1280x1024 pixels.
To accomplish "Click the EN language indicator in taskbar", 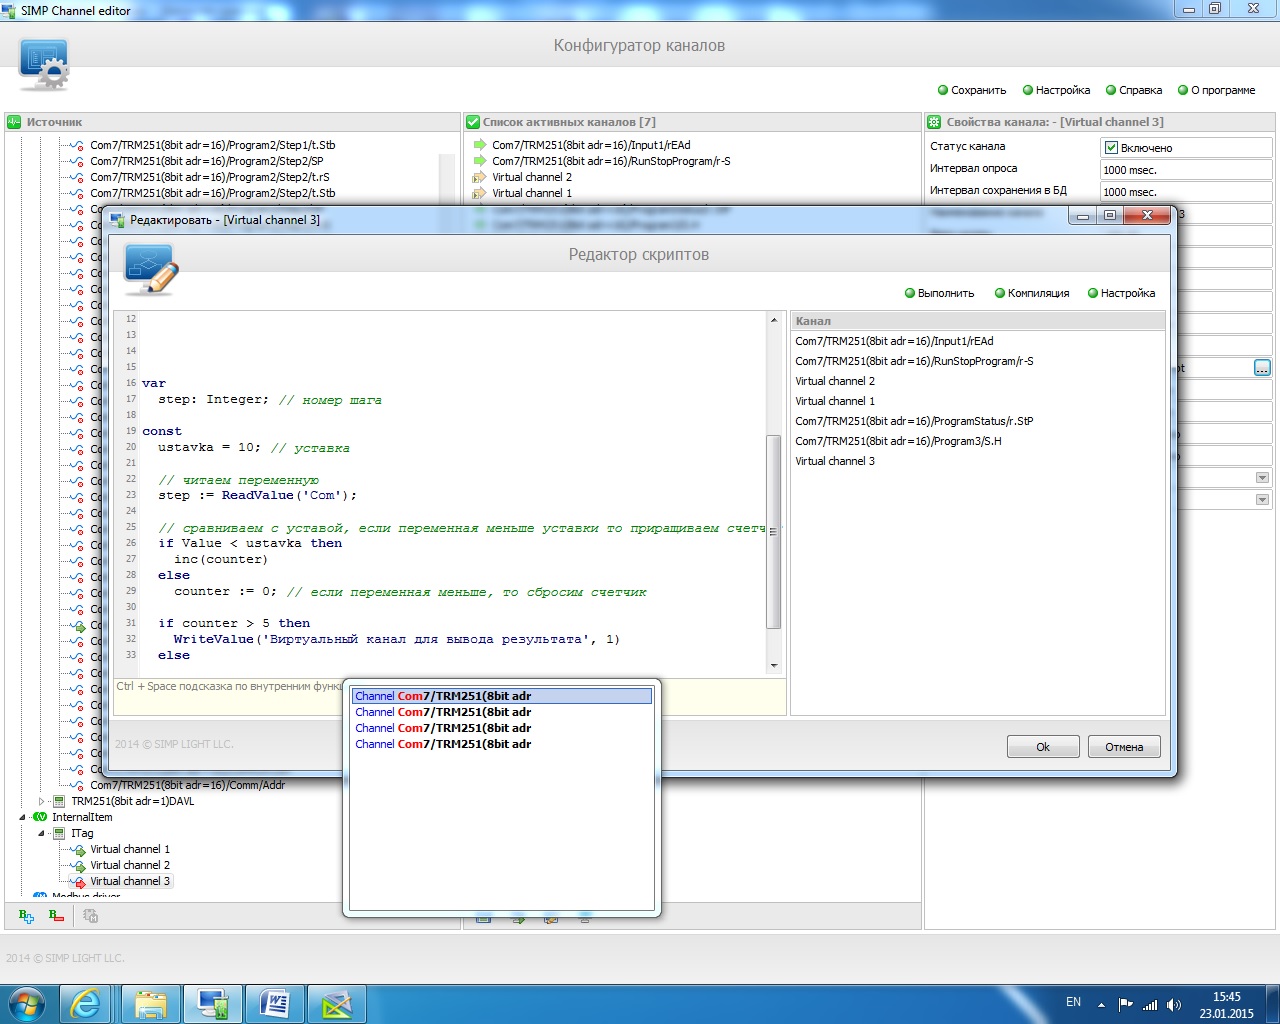I will tap(1073, 1002).
